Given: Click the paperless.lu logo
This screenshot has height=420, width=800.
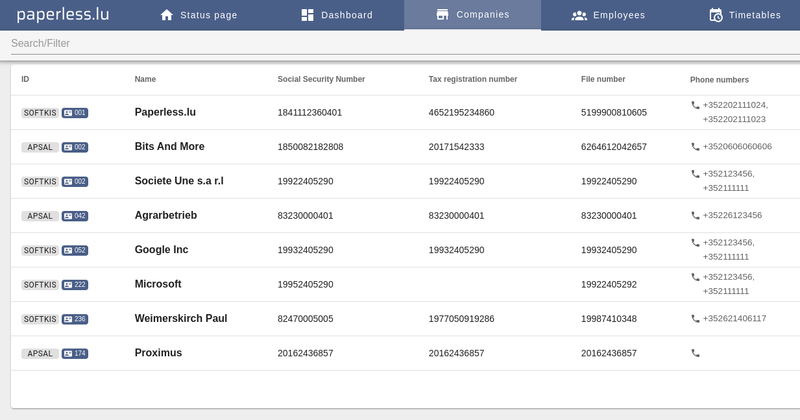Looking at the screenshot, I should coord(63,15).
